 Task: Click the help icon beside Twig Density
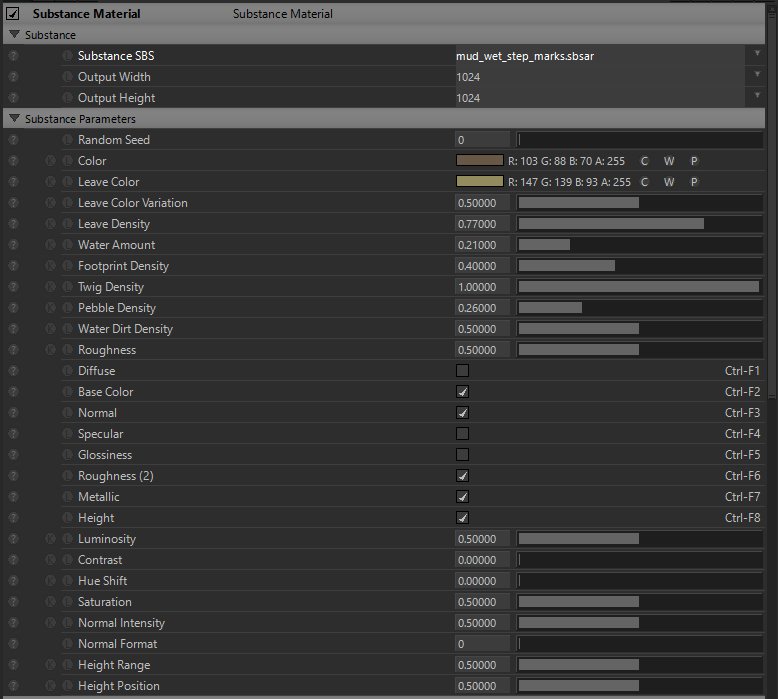coord(13,287)
